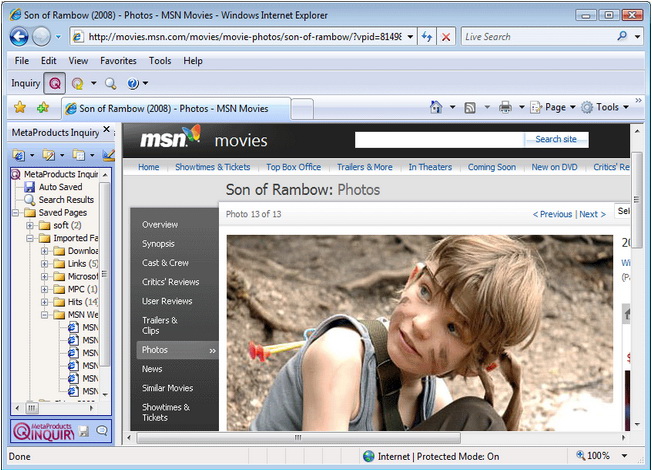The height and width of the screenshot is (470, 652).
Task: Click the Search site button
Action: tap(556, 139)
